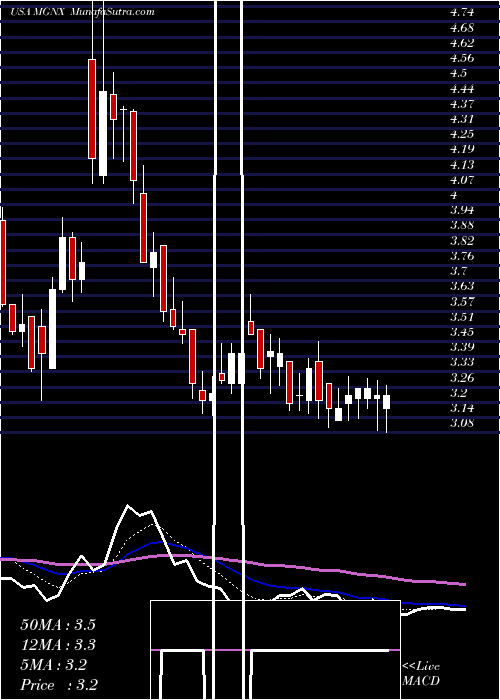Select the 3.7 axis label
Viewport: 500px width, 700px height.
coord(459,271)
